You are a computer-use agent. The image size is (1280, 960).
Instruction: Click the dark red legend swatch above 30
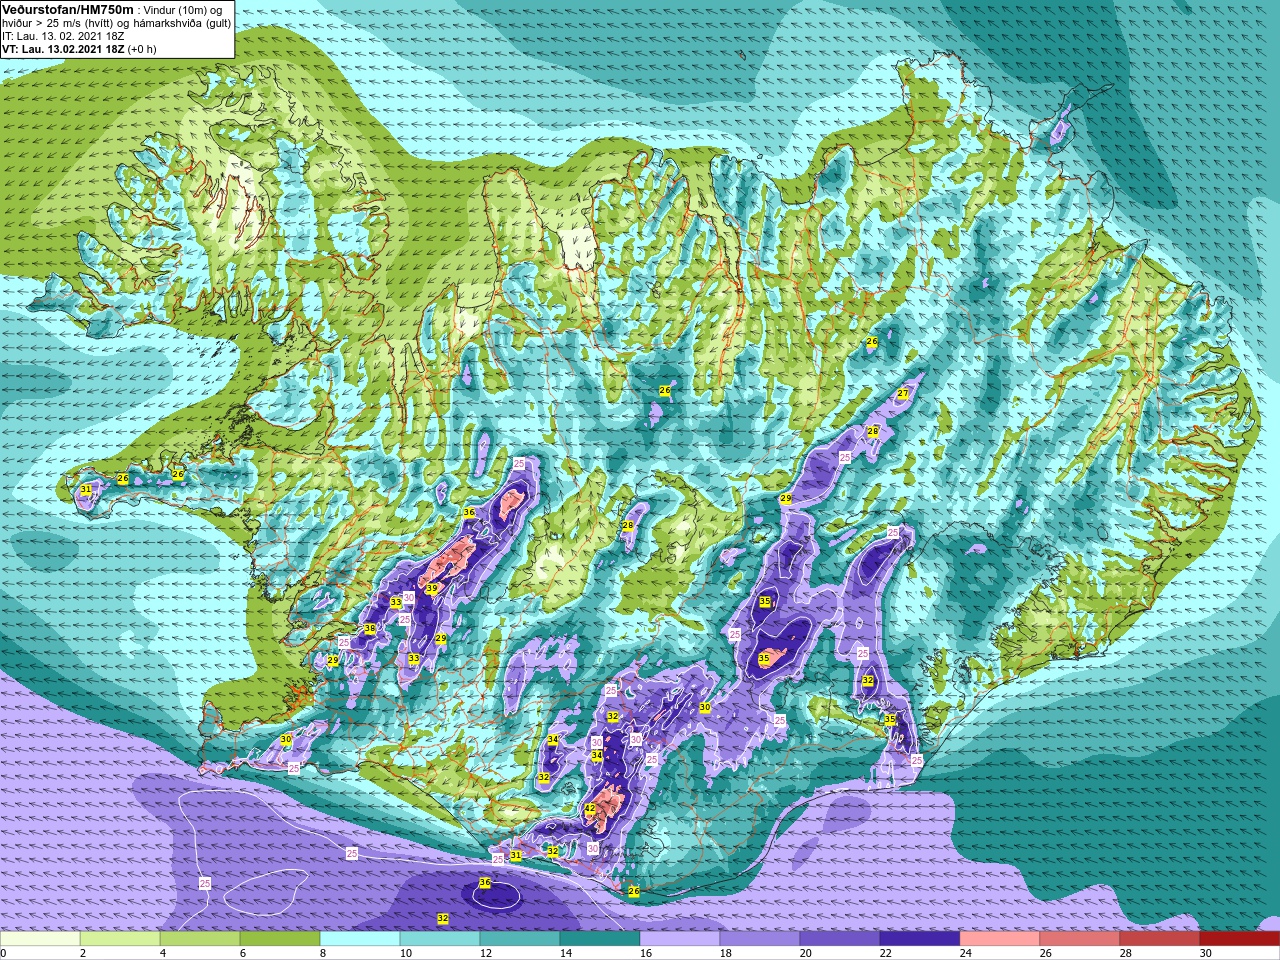[1240, 939]
